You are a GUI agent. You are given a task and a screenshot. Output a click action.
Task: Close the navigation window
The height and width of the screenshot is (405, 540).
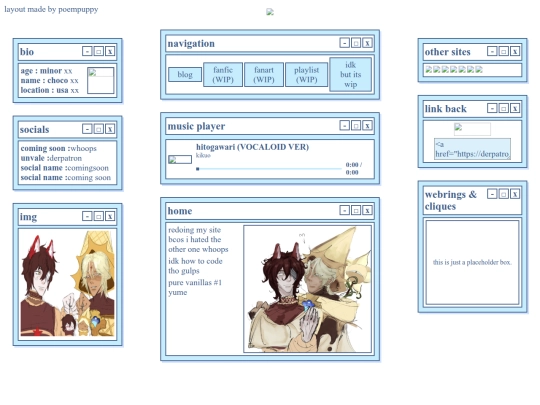tap(367, 43)
